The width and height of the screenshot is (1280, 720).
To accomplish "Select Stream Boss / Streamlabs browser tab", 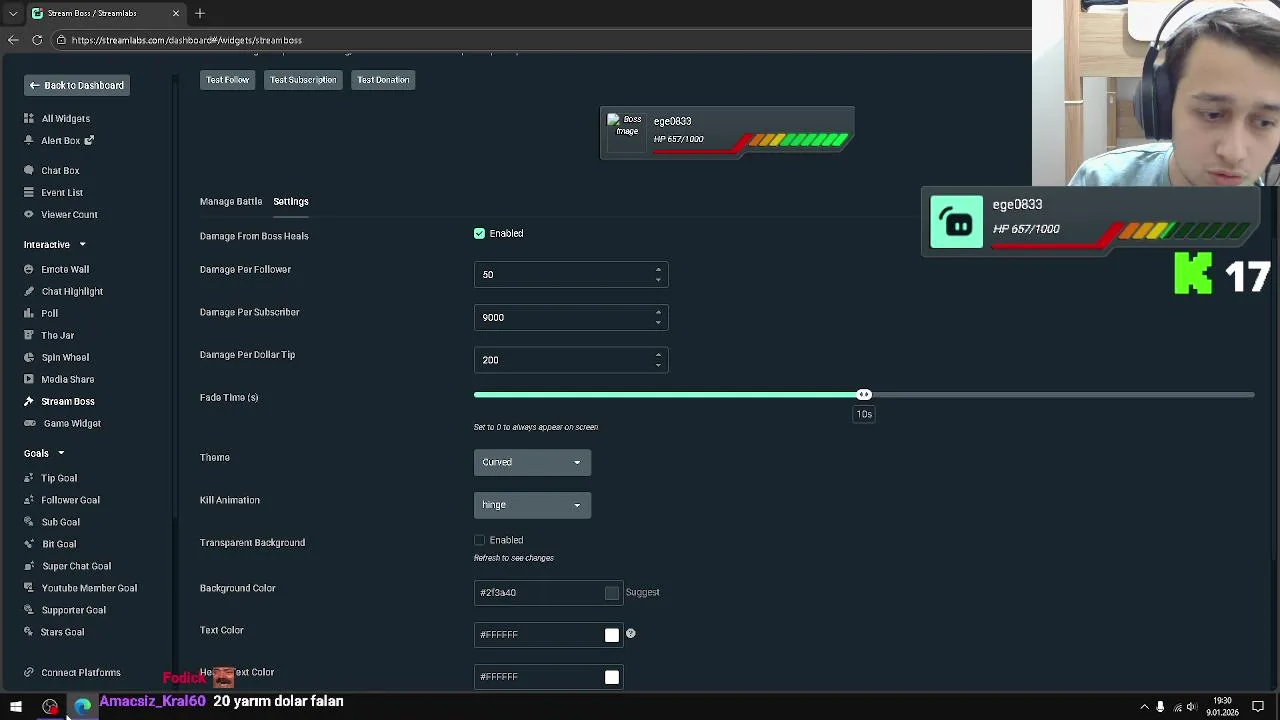I will [106, 13].
